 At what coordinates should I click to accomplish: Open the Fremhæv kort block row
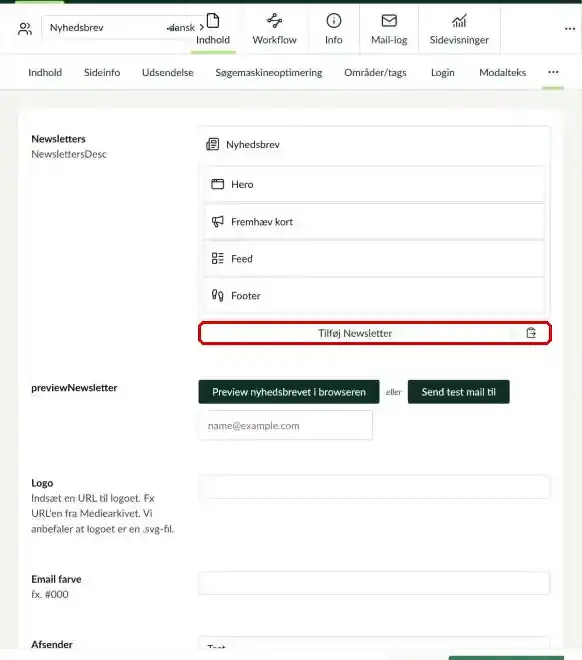pyautogui.click(x=375, y=221)
